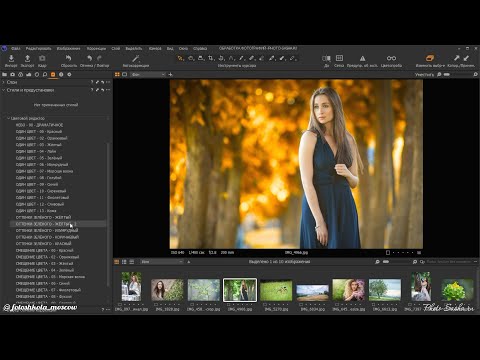The height and width of the screenshot is (360, 480).
Task: Open the gear settings tool tab
Action: [x=69, y=75]
